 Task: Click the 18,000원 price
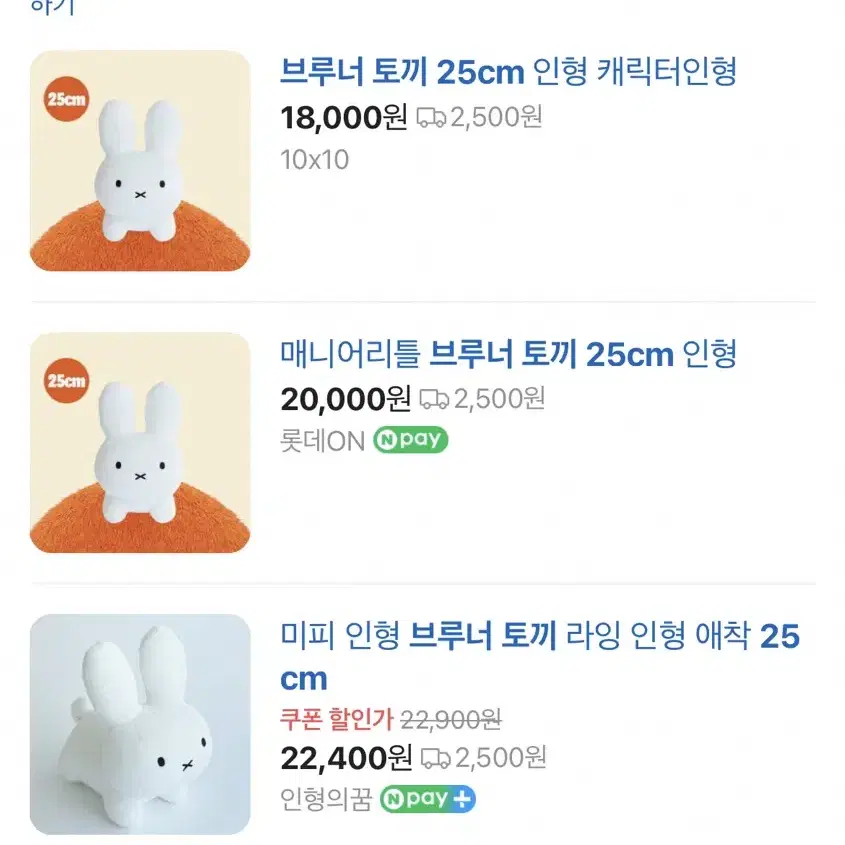344,117
